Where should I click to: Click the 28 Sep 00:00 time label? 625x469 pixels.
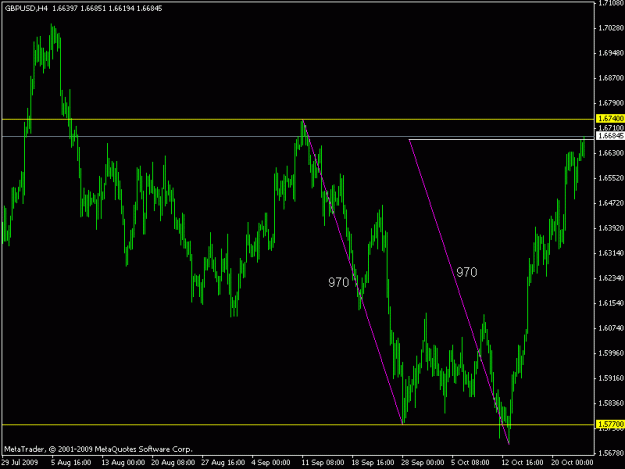pyautogui.click(x=423, y=463)
